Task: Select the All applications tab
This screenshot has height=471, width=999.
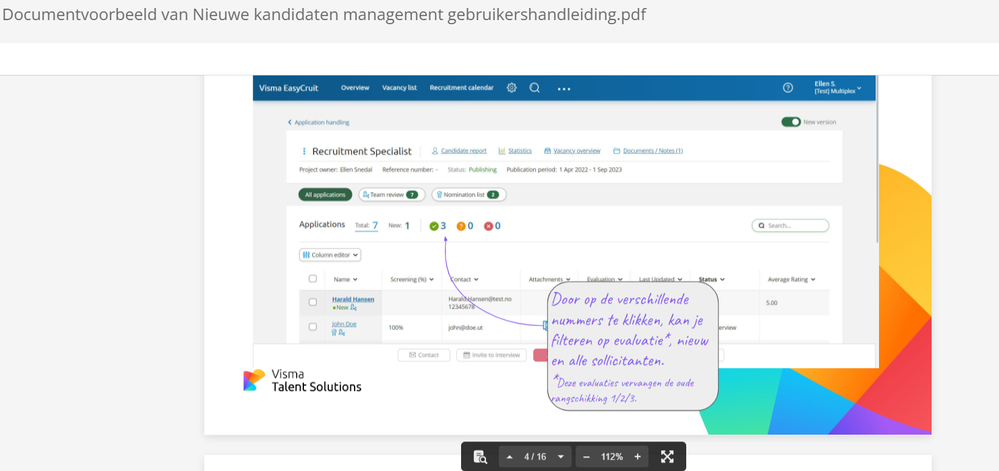Action: pos(325,194)
